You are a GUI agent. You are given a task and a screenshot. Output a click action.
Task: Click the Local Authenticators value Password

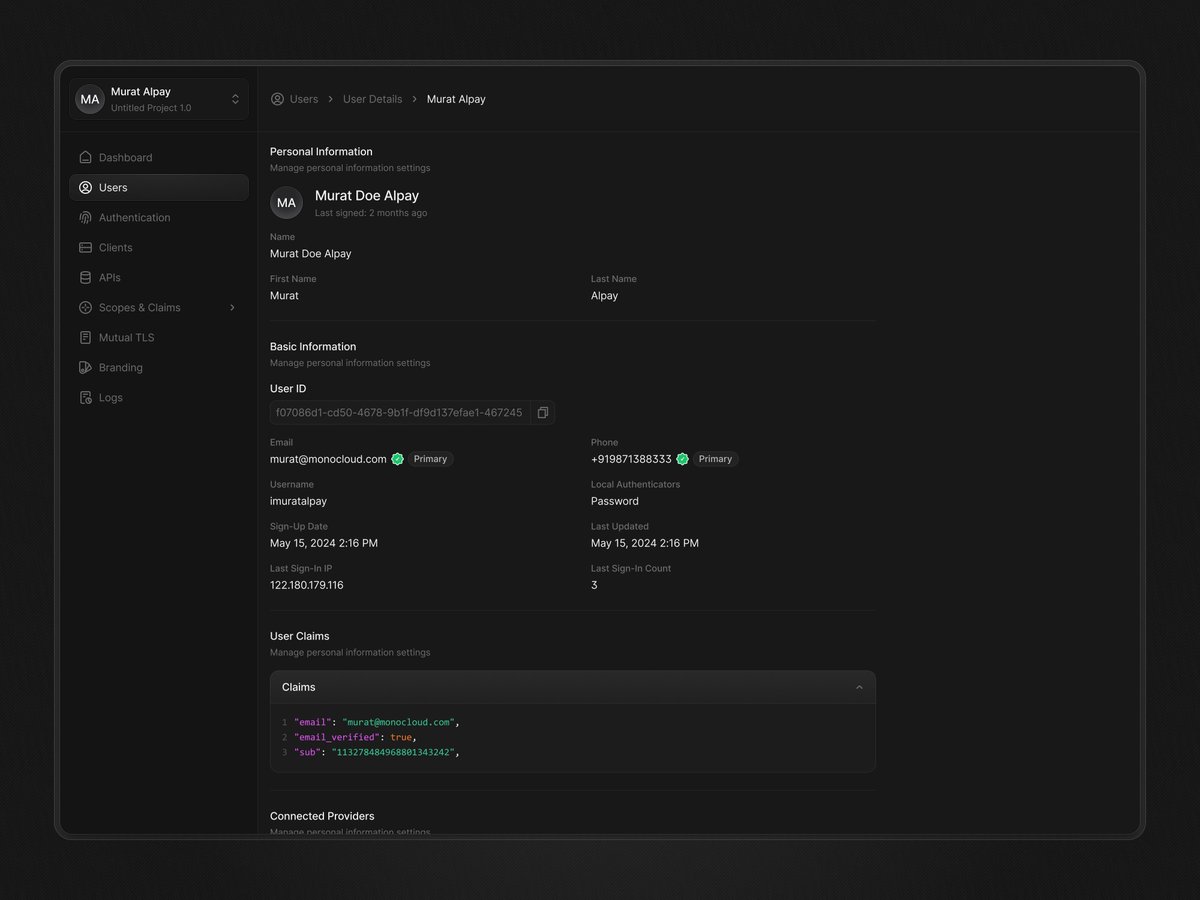(615, 501)
